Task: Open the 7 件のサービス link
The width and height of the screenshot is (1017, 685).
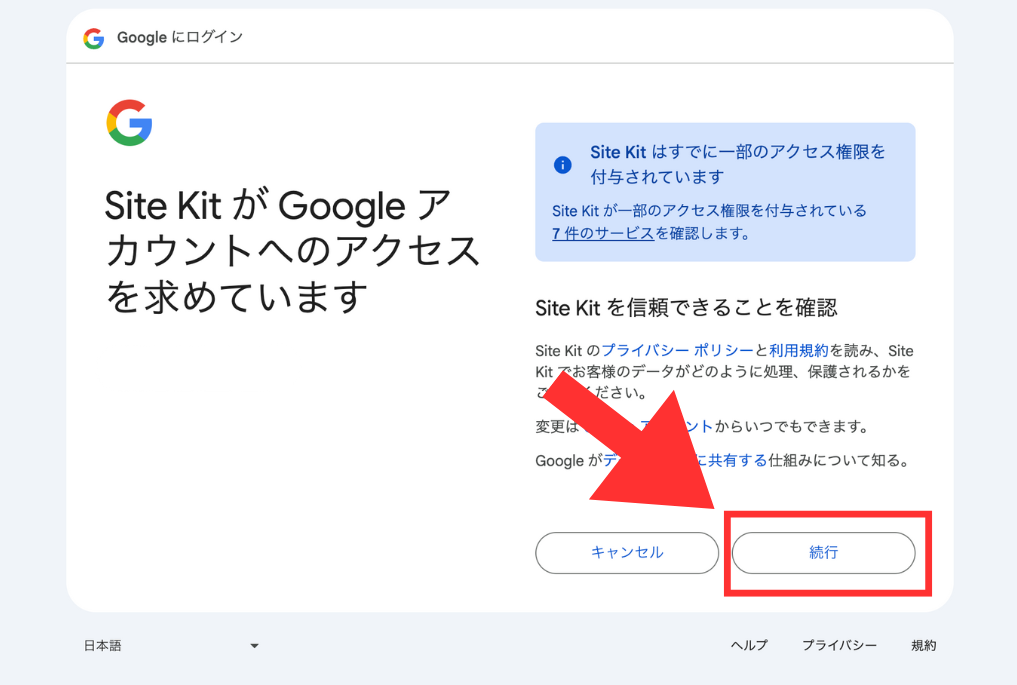Action: 602,234
